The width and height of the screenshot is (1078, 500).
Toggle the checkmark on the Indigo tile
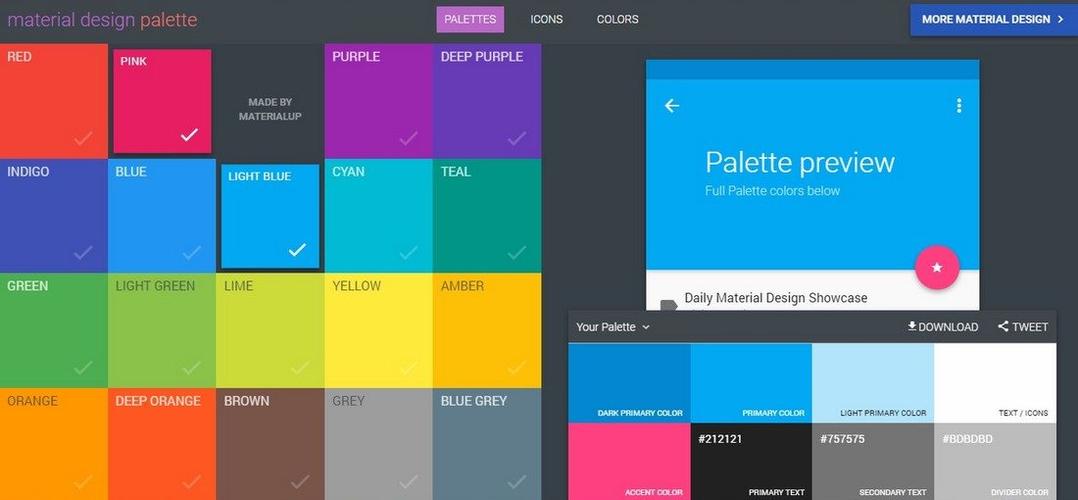tap(83, 253)
